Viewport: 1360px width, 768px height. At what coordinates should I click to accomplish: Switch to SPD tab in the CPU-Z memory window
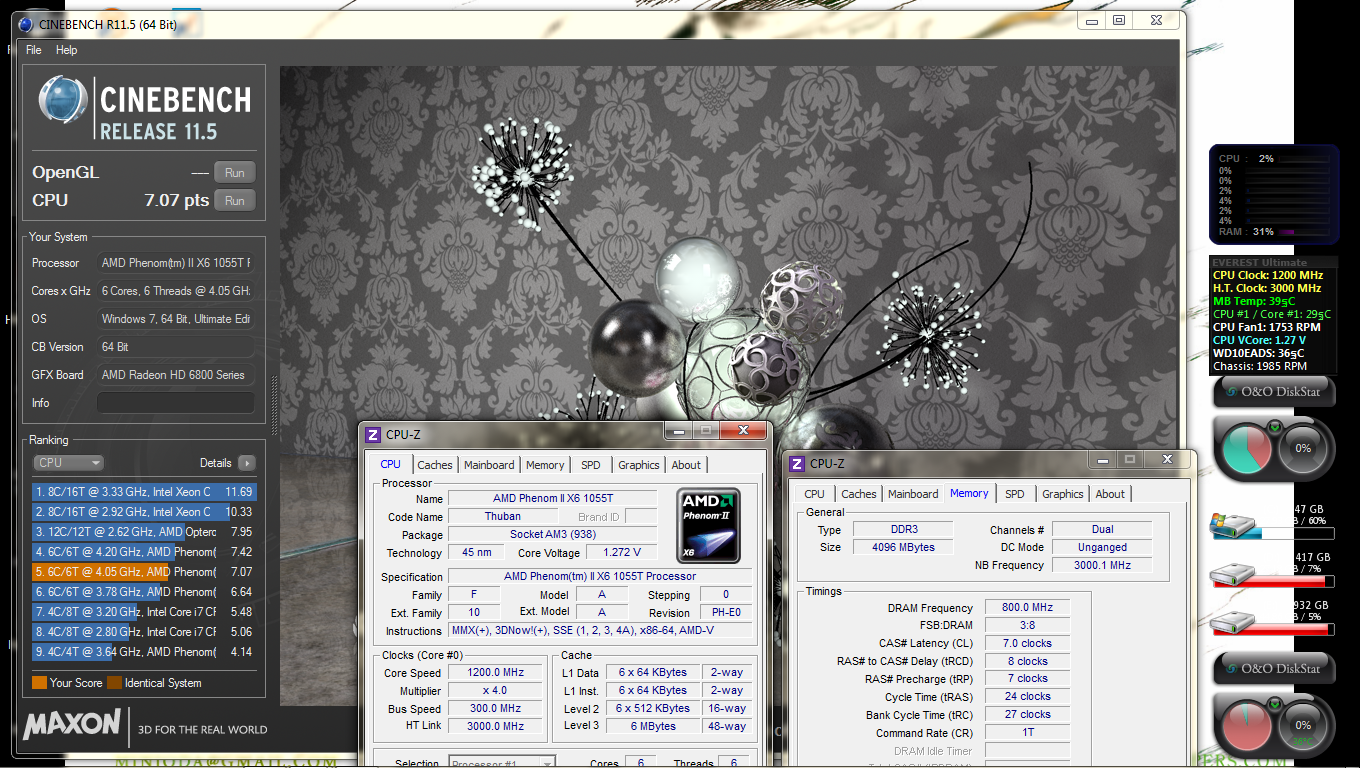[1015, 494]
